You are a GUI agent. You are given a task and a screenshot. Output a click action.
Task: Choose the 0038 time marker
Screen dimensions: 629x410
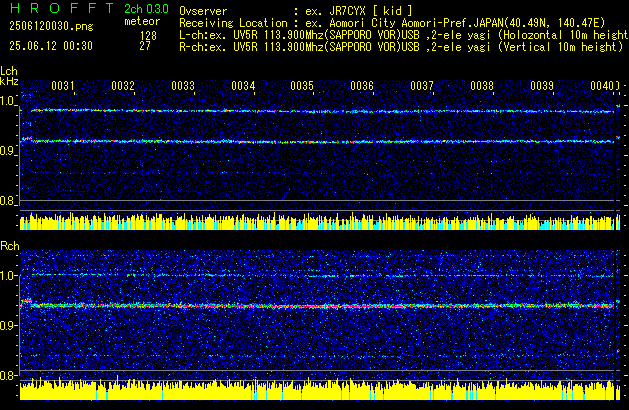pyautogui.click(x=482, y=86)
